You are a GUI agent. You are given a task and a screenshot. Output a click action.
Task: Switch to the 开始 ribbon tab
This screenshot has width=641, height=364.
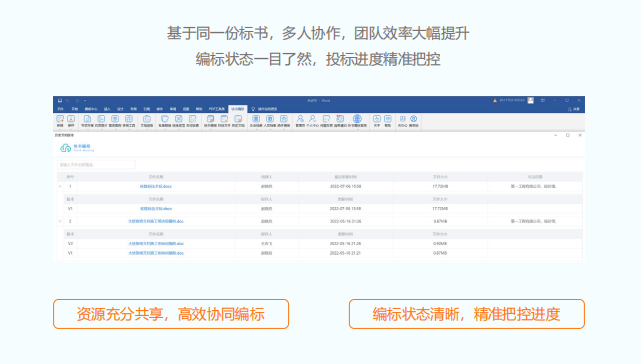74,109
